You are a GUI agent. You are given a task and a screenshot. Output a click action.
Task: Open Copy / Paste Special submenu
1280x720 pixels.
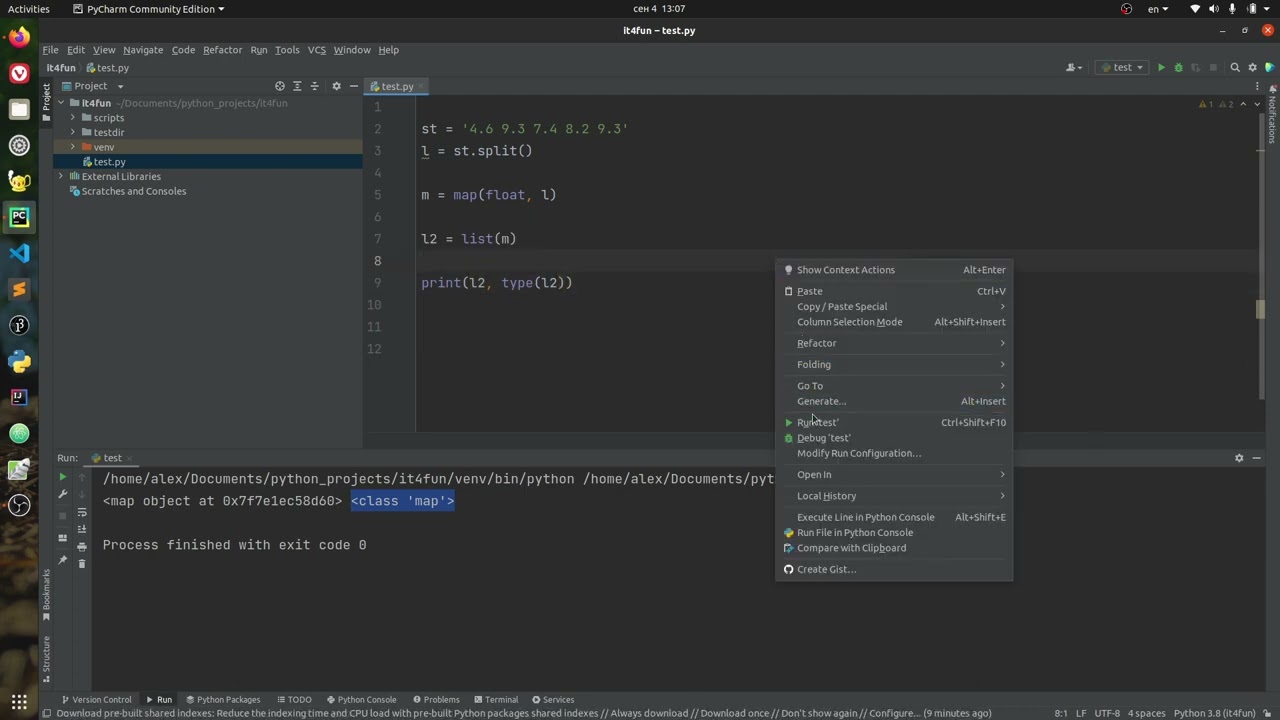[x=894, y=307]
